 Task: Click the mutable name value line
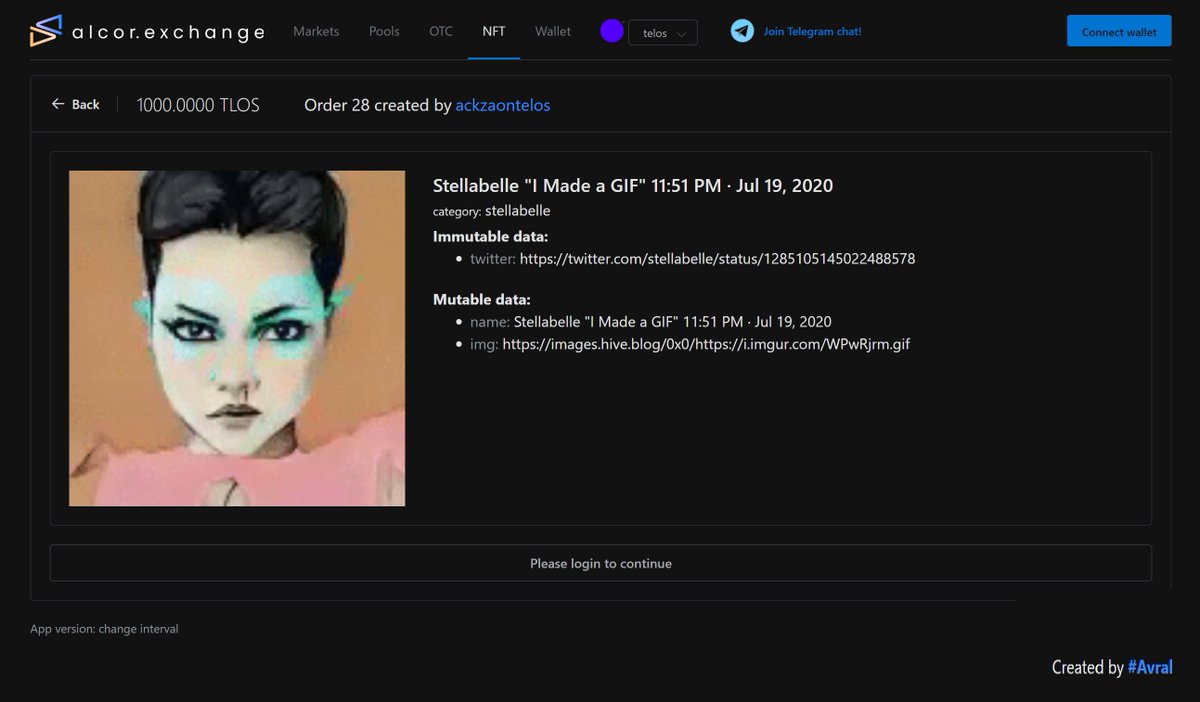672,322
